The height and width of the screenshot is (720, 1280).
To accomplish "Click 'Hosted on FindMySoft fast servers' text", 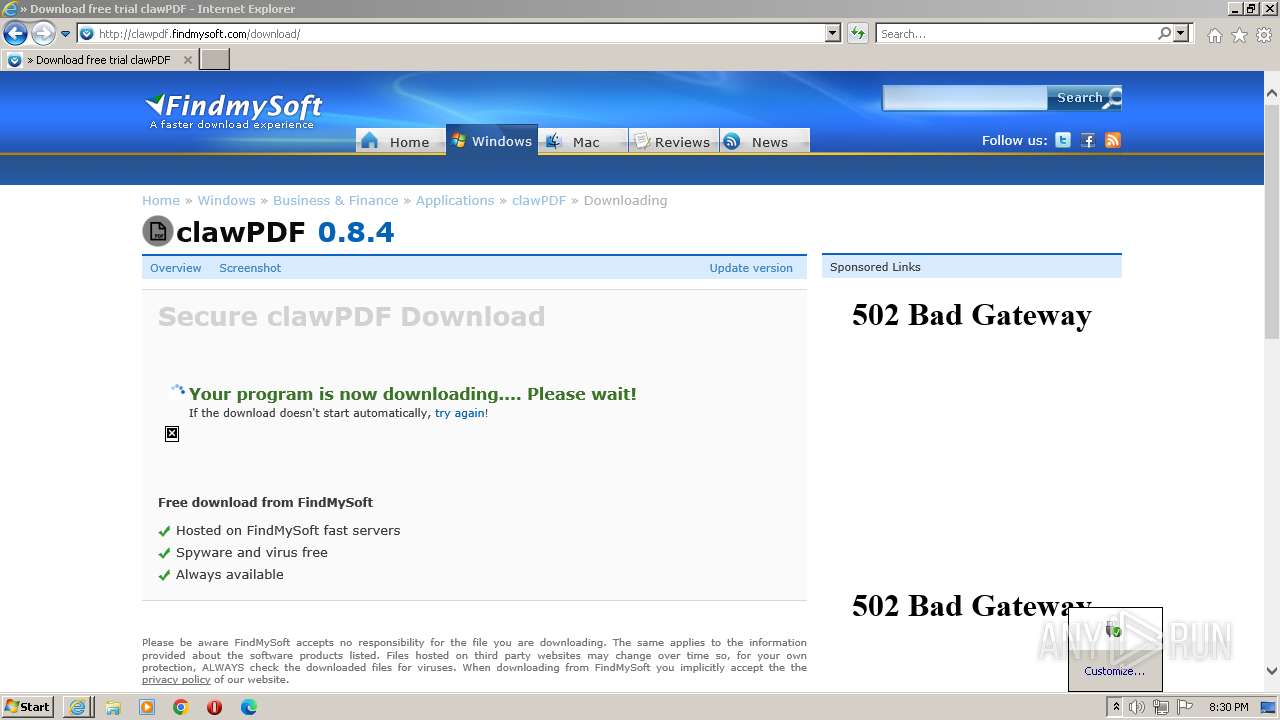I will click(x=288, y=530).
